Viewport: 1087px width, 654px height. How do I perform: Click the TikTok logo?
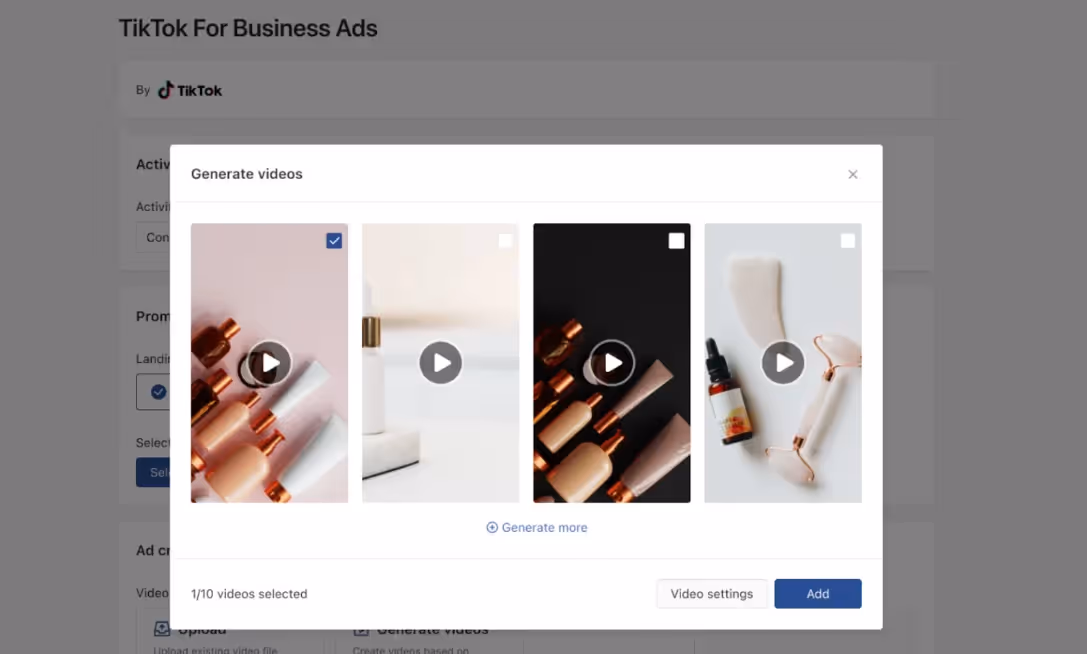point(190,90)
